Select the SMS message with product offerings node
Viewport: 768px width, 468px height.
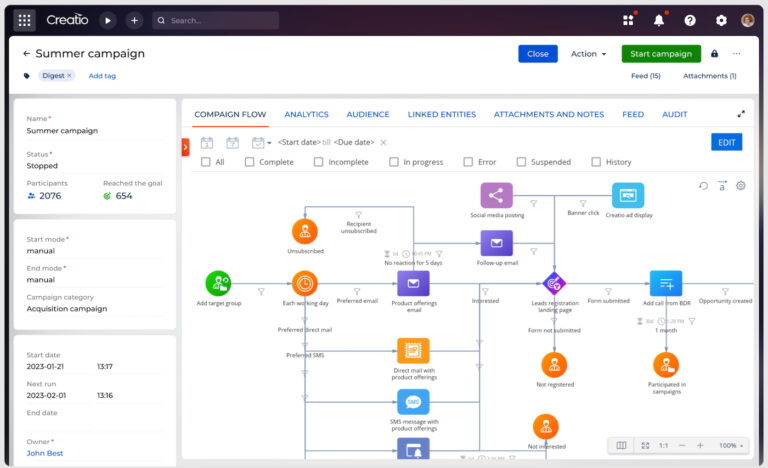(x=413, y=402)
